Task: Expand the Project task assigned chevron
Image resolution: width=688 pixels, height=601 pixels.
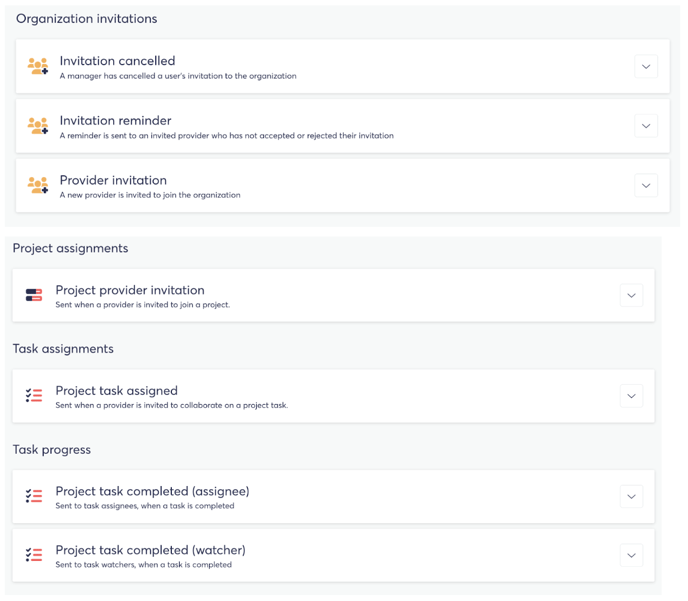Action: (x=631, y=396)
